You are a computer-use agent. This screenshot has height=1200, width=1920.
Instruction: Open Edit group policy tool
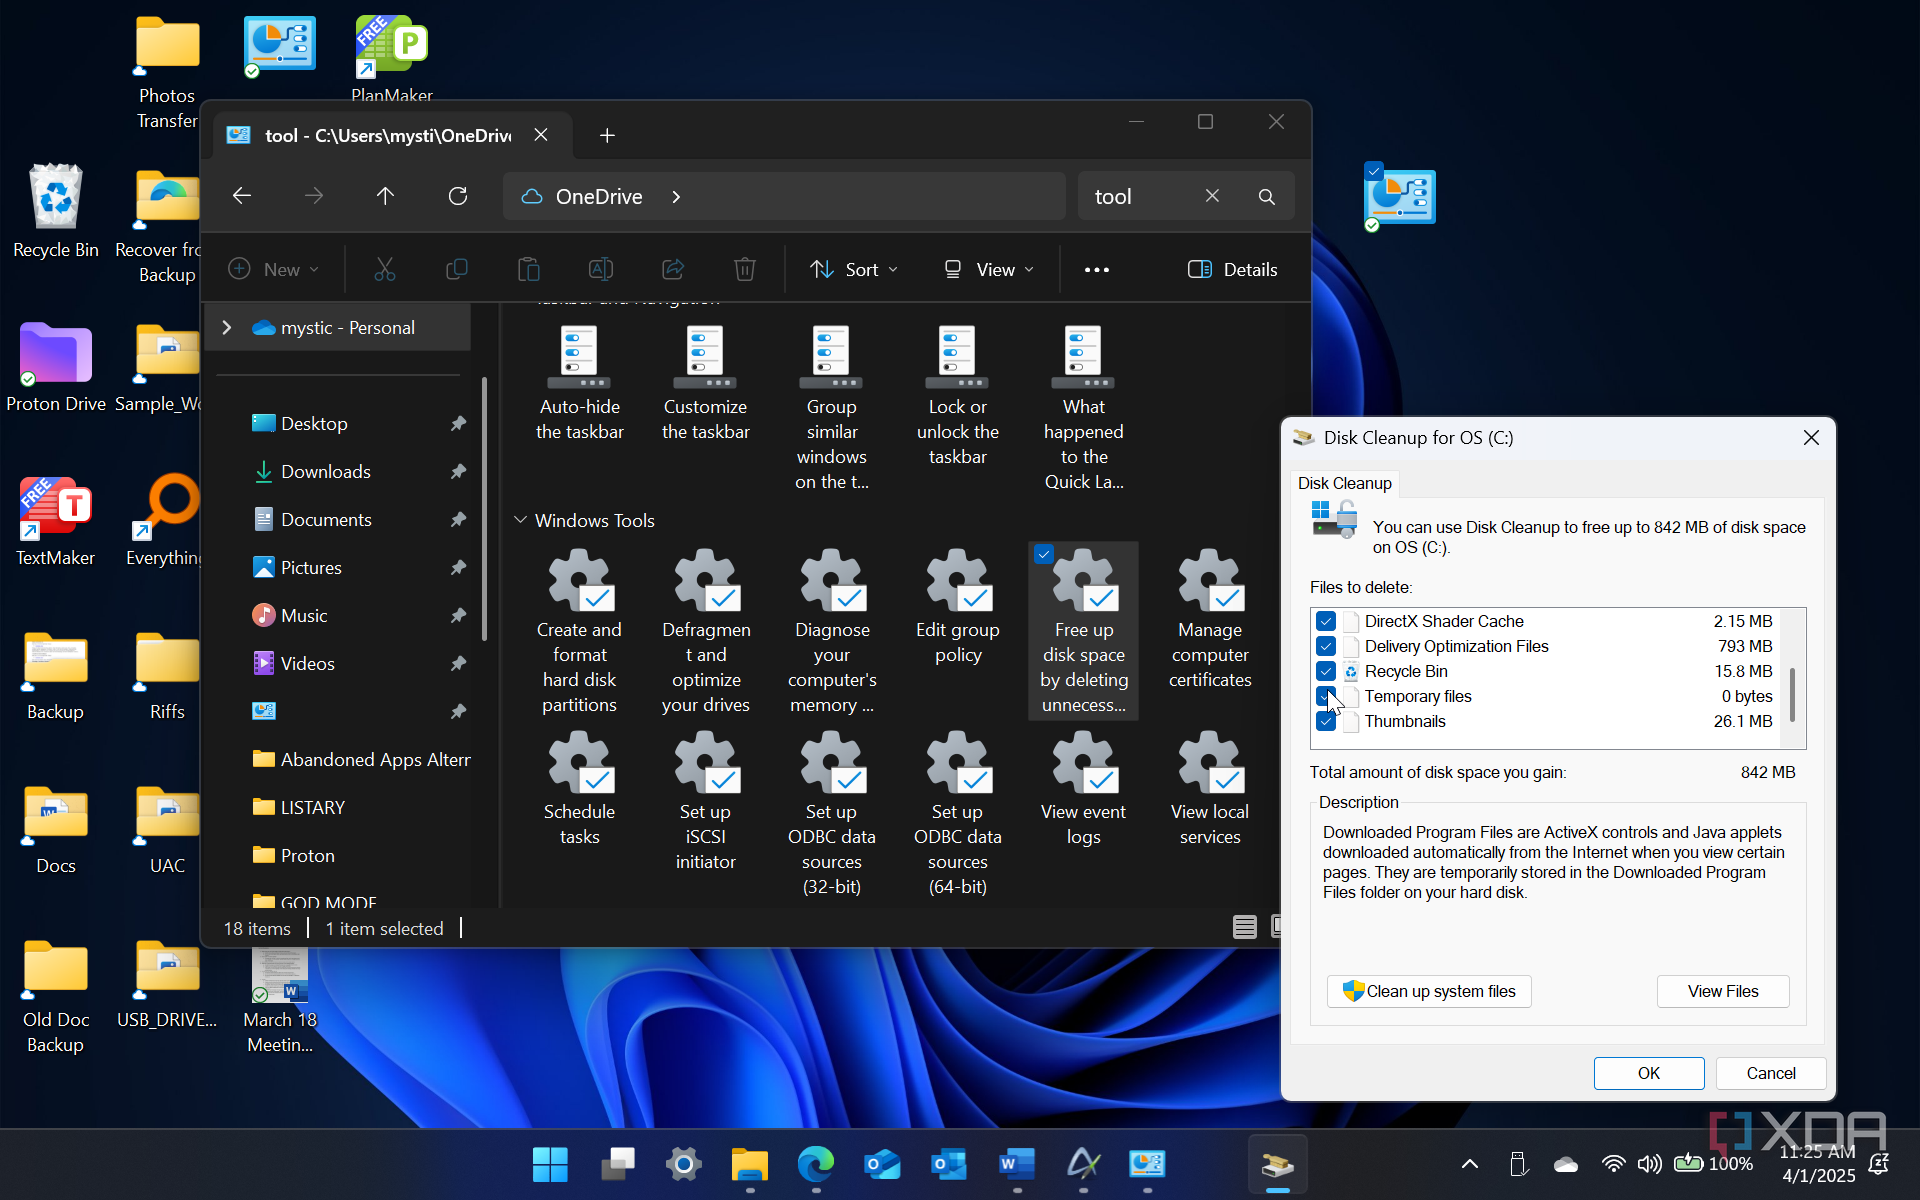[958, 607]
